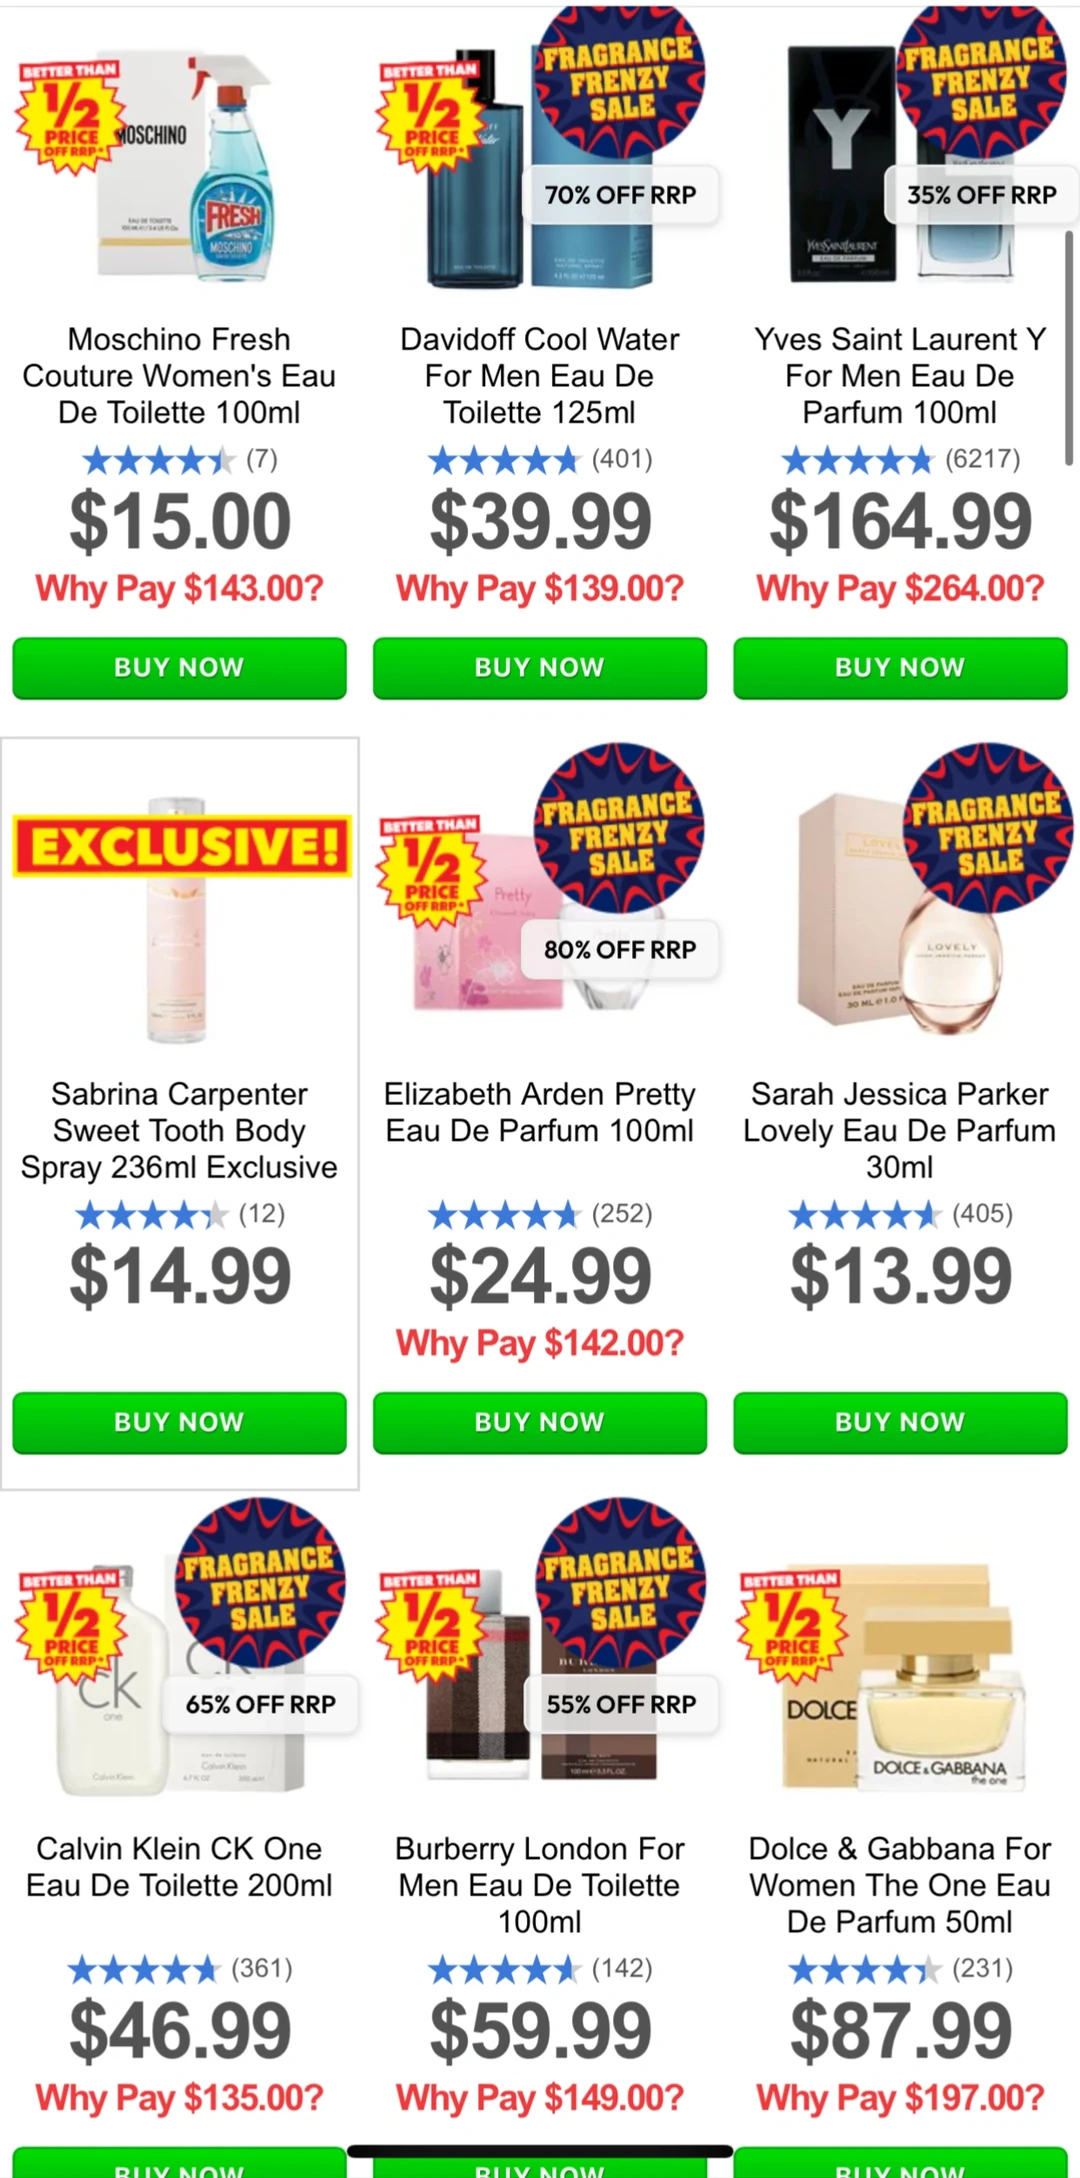
Task: Buy Now the Sarah Jessica Parker Lovely
Action: click(900, 1423)
